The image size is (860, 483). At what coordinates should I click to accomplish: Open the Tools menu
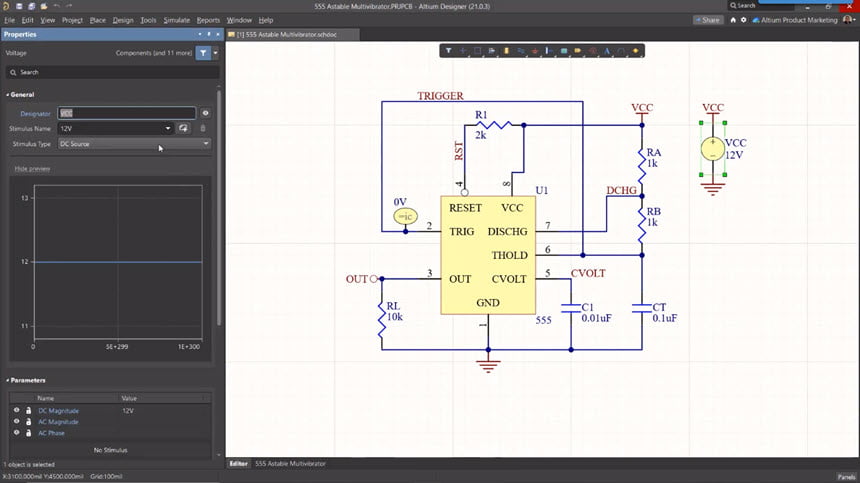(148, 20)
